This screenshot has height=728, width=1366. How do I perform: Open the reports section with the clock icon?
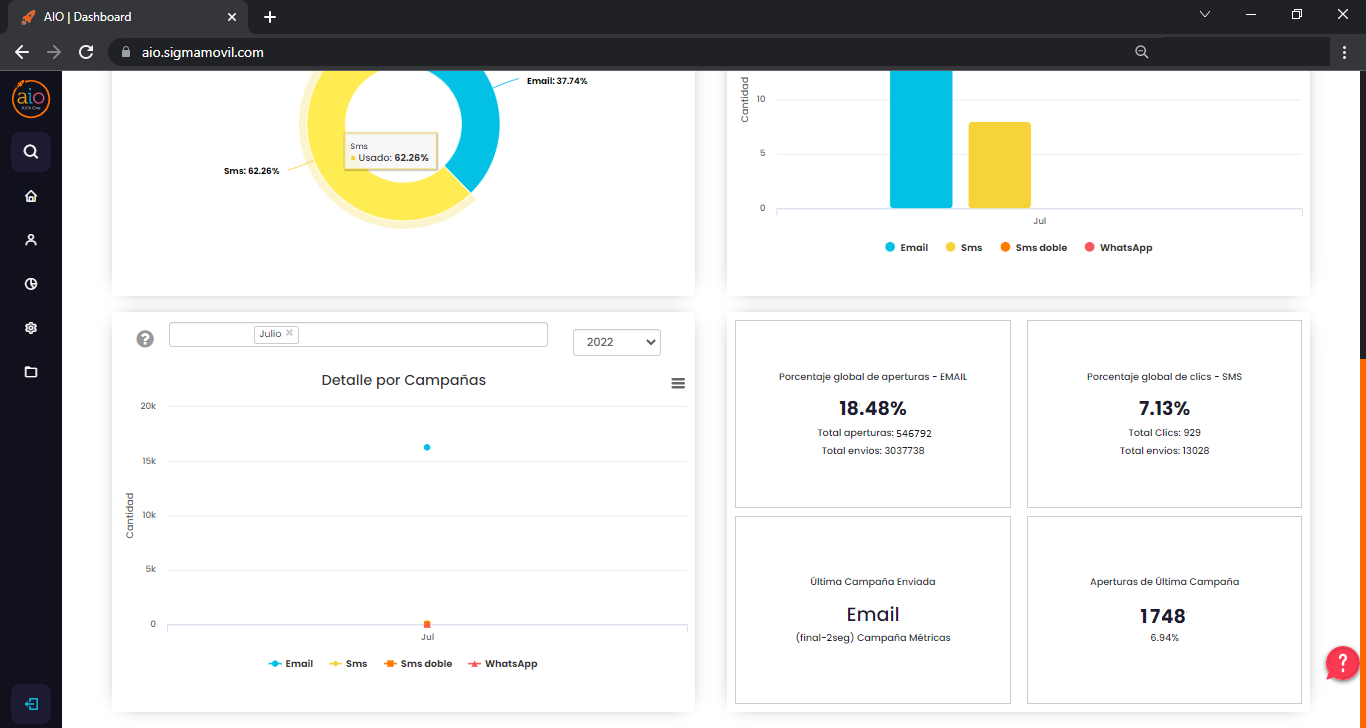30,283
